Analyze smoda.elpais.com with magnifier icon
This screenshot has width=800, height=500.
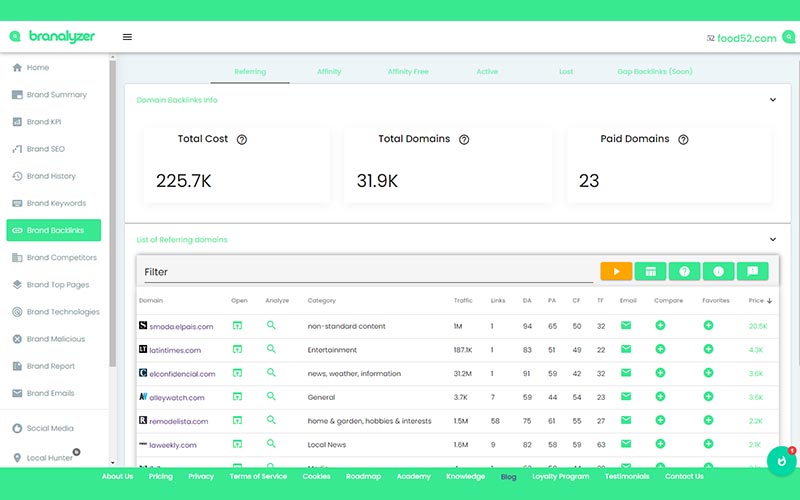pos(271,325)
